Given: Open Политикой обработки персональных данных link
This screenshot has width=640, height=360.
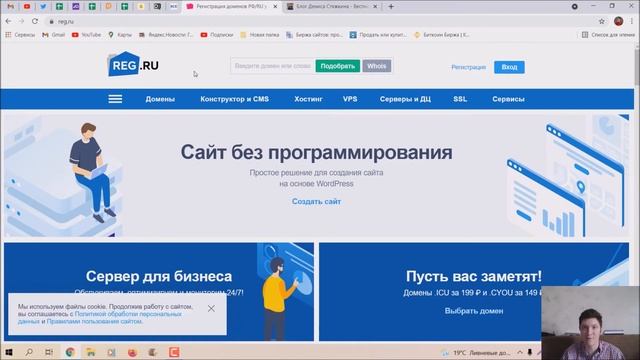Looking at the screenshot, I should [128, 314].
